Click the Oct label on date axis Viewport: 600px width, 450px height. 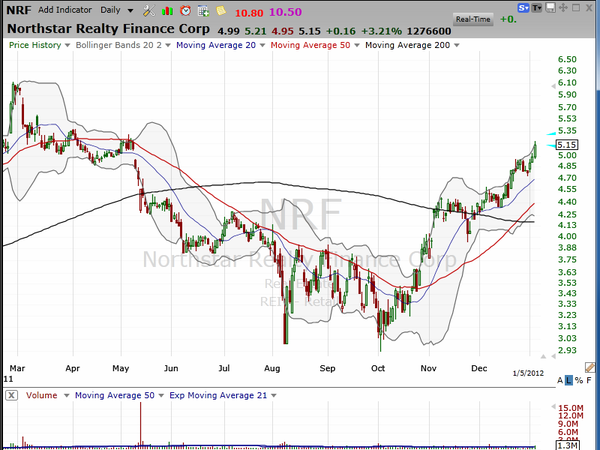click(378, 368)
